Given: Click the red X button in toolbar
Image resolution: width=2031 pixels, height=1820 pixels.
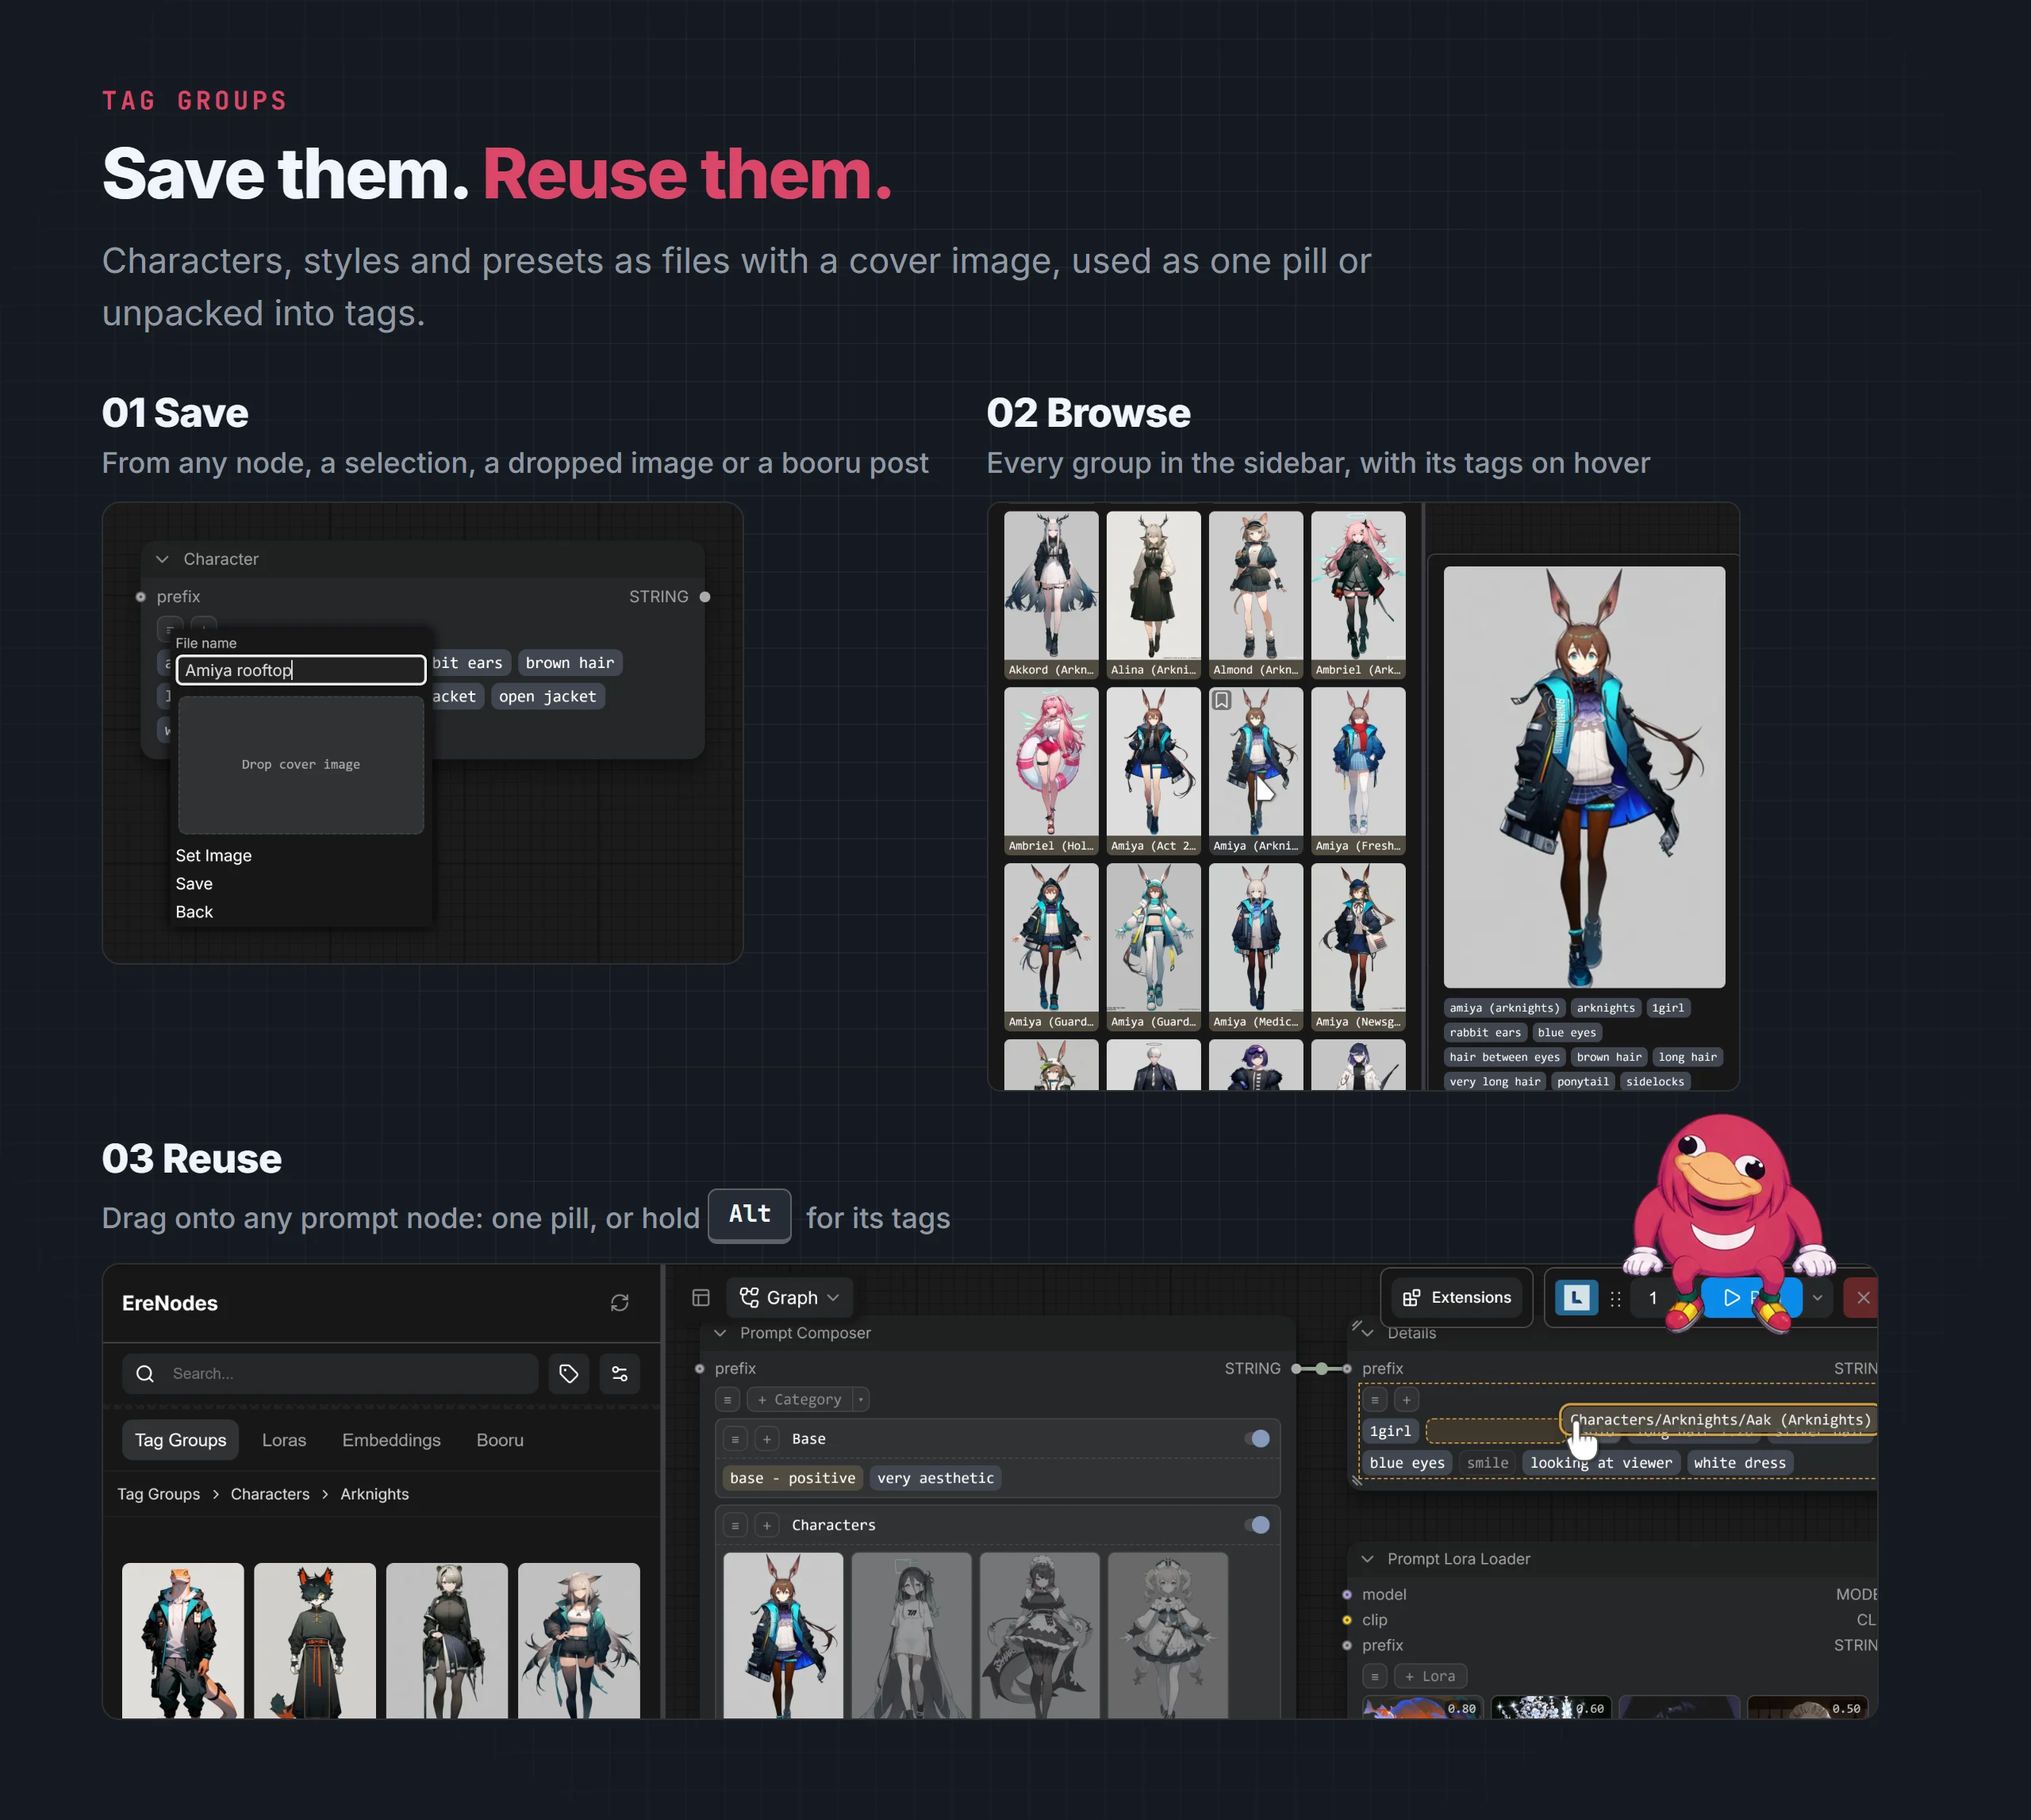Looking at the screenshot, I should [x=1862, y=1298].
